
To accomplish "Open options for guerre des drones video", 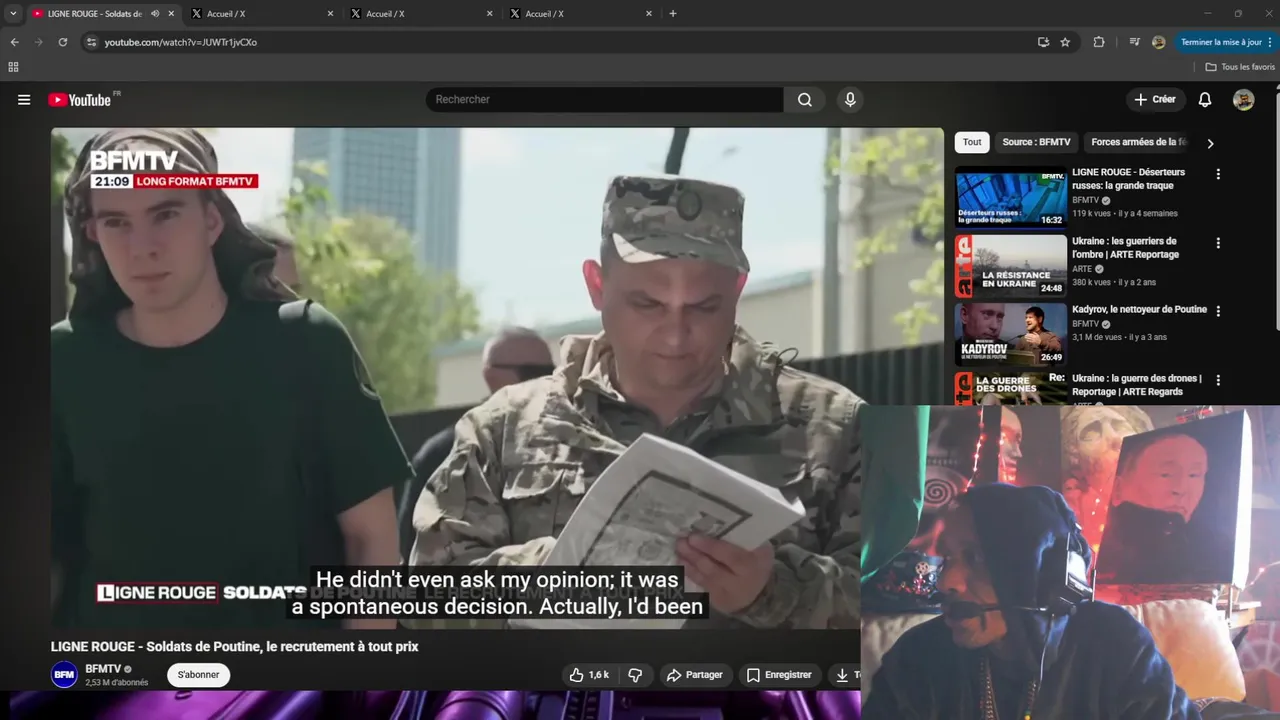I will coord(1218,380).
